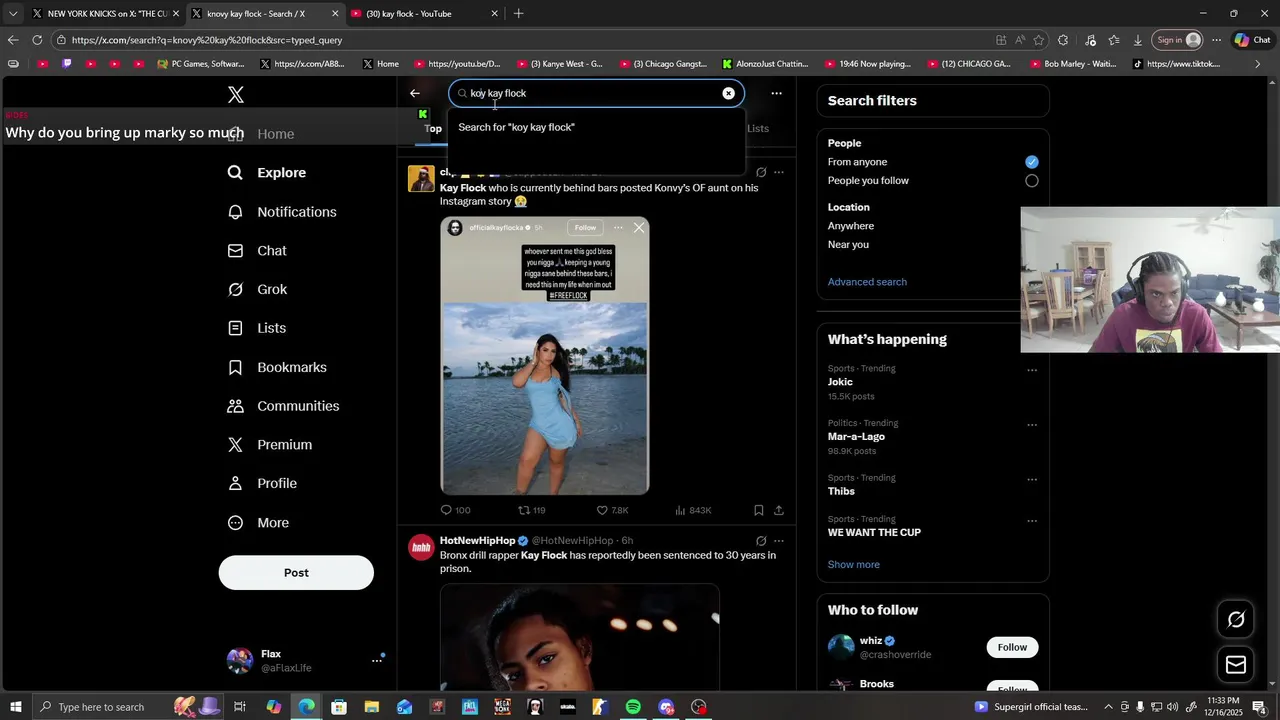1280x720 pixels.
Task: Click Show more under What's happening
Action: click(x=854, y=565)
